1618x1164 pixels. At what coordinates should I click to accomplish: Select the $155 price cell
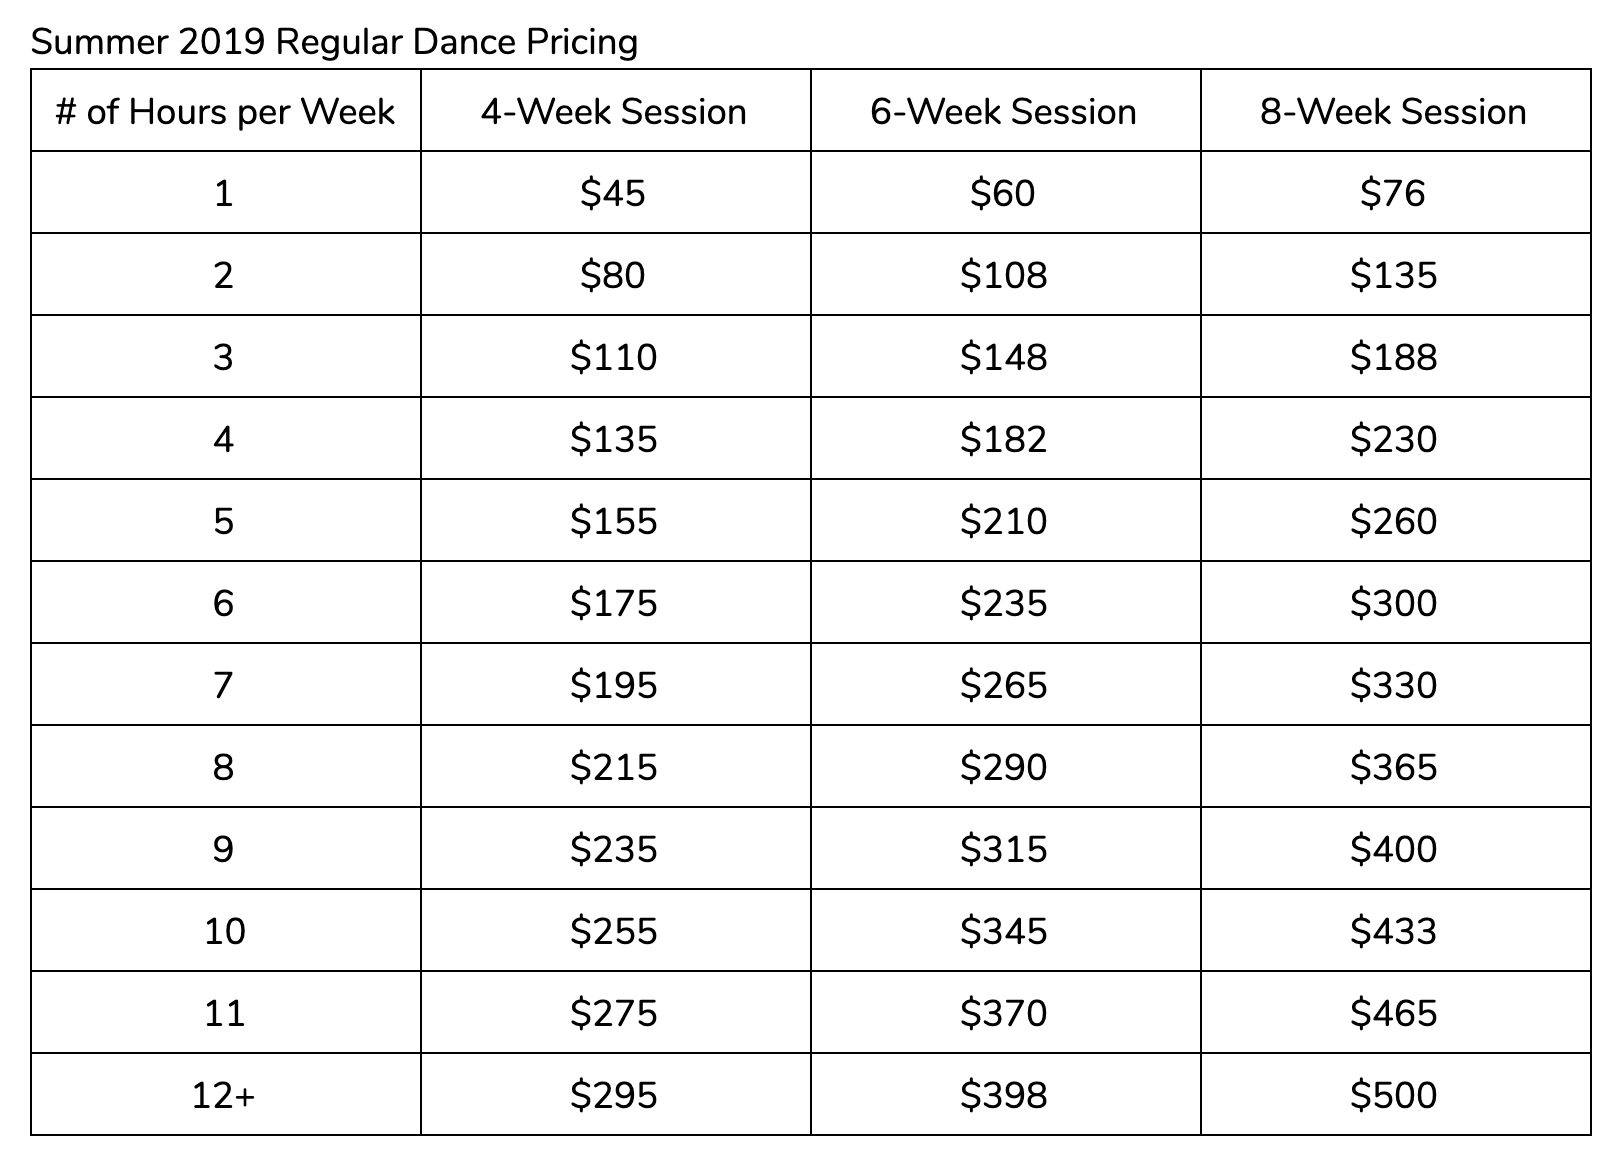[x=615, y=521]
